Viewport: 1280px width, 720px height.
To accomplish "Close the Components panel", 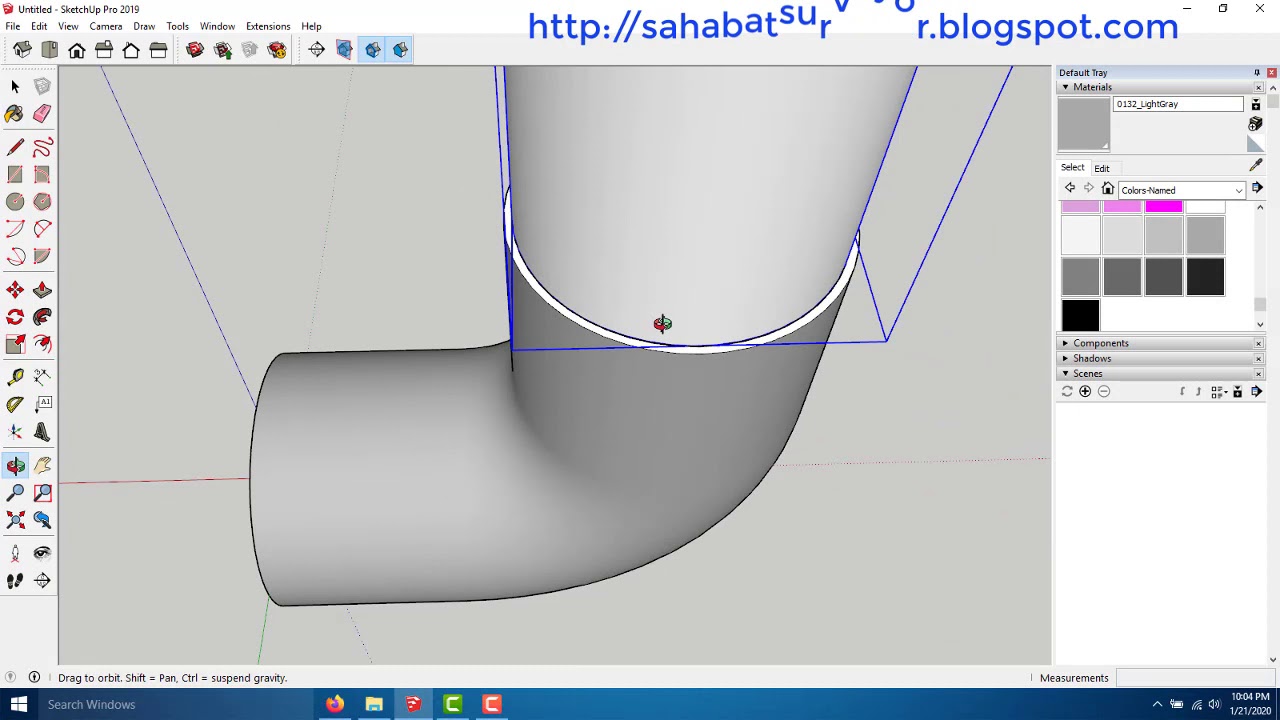I will tap(1258, 343).
